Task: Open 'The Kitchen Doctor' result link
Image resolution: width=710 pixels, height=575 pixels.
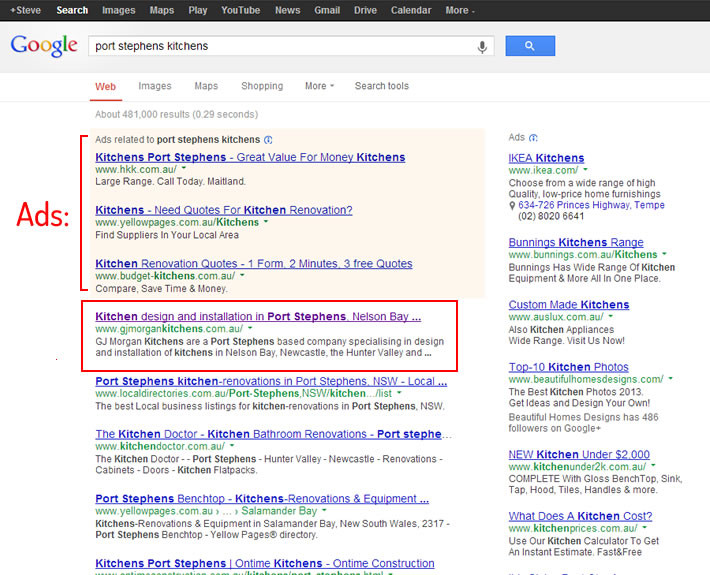Action: point(273,434)
